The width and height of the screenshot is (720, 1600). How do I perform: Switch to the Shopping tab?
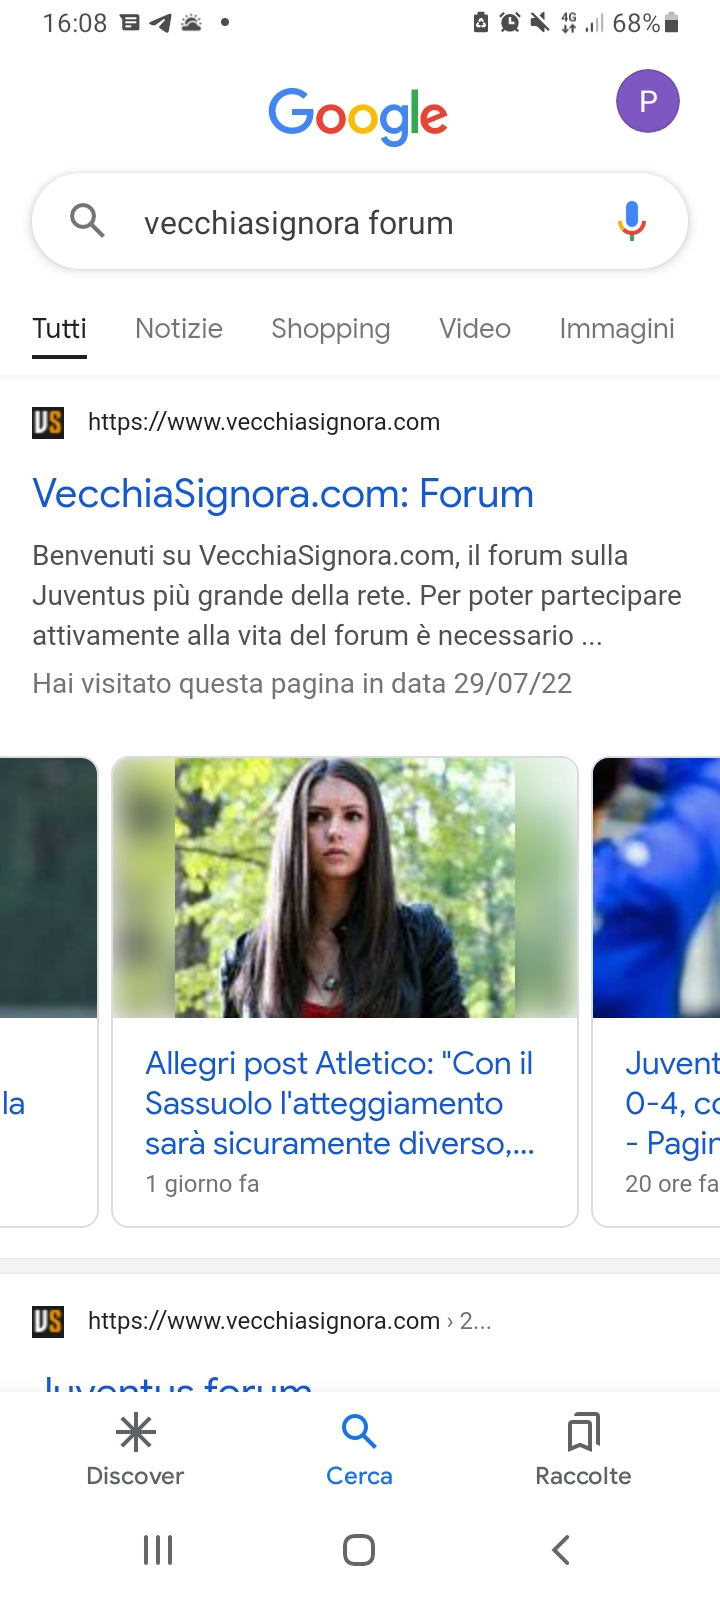(331, 328)
